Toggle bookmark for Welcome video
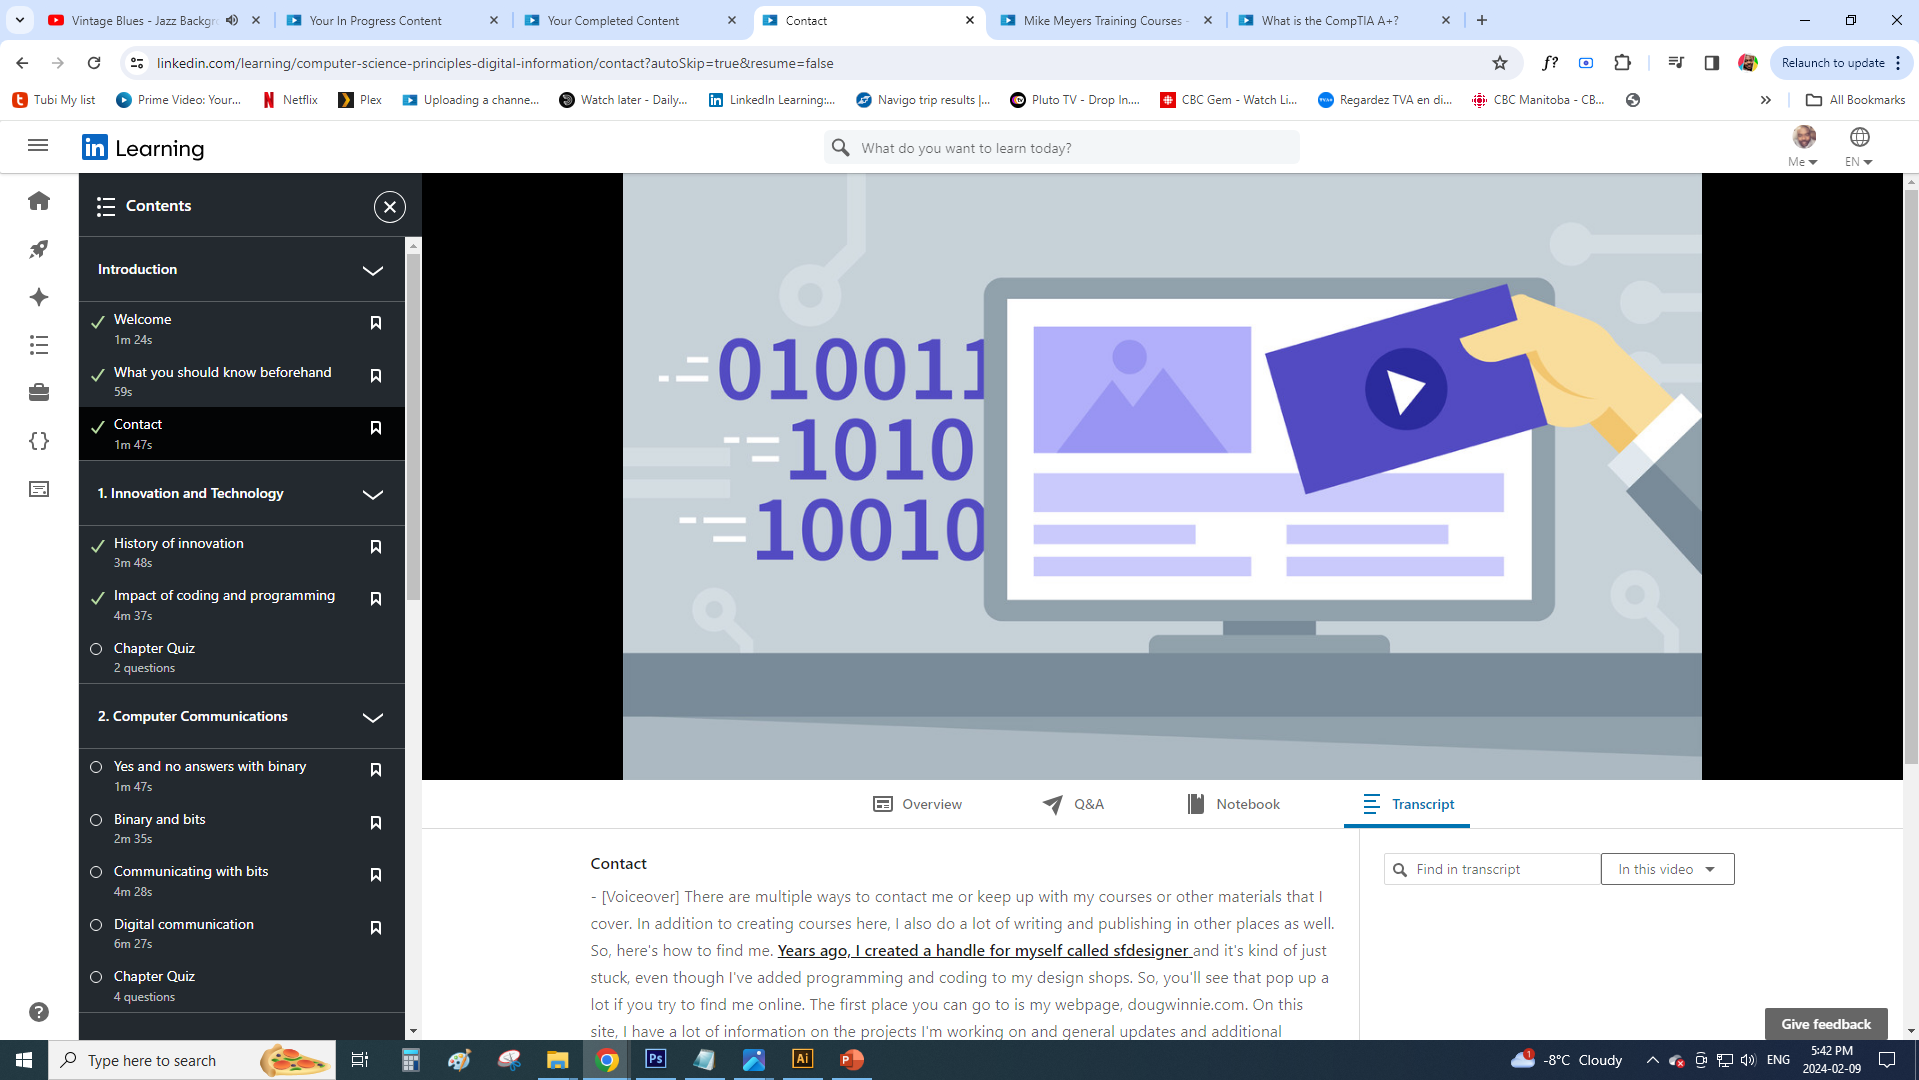This screenshot has width=1919, height=1080. tap(376, 323)
